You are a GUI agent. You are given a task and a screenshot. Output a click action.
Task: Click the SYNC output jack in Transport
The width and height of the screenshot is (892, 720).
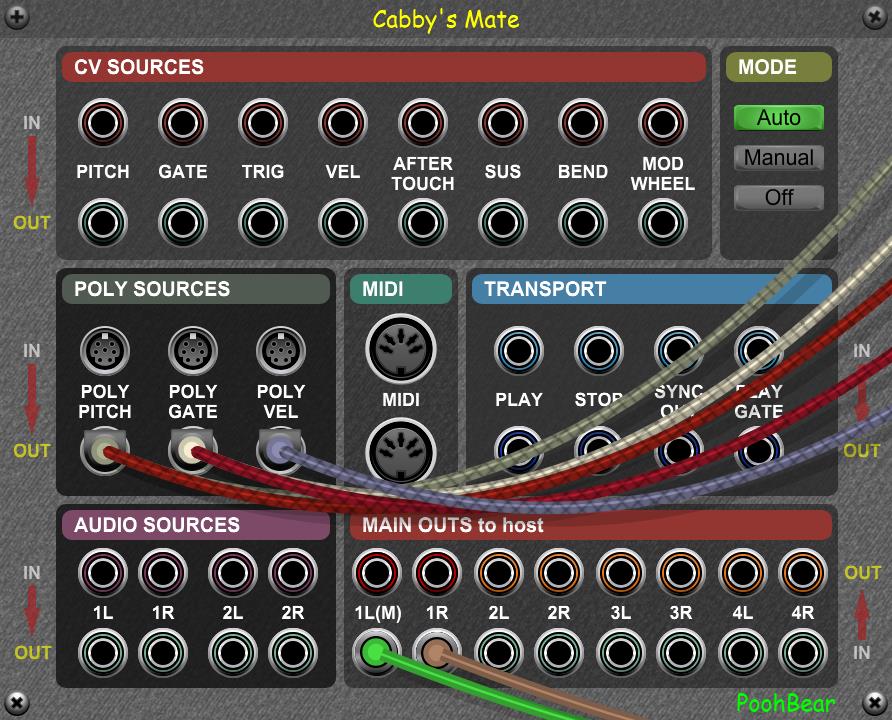coord(679,450)
